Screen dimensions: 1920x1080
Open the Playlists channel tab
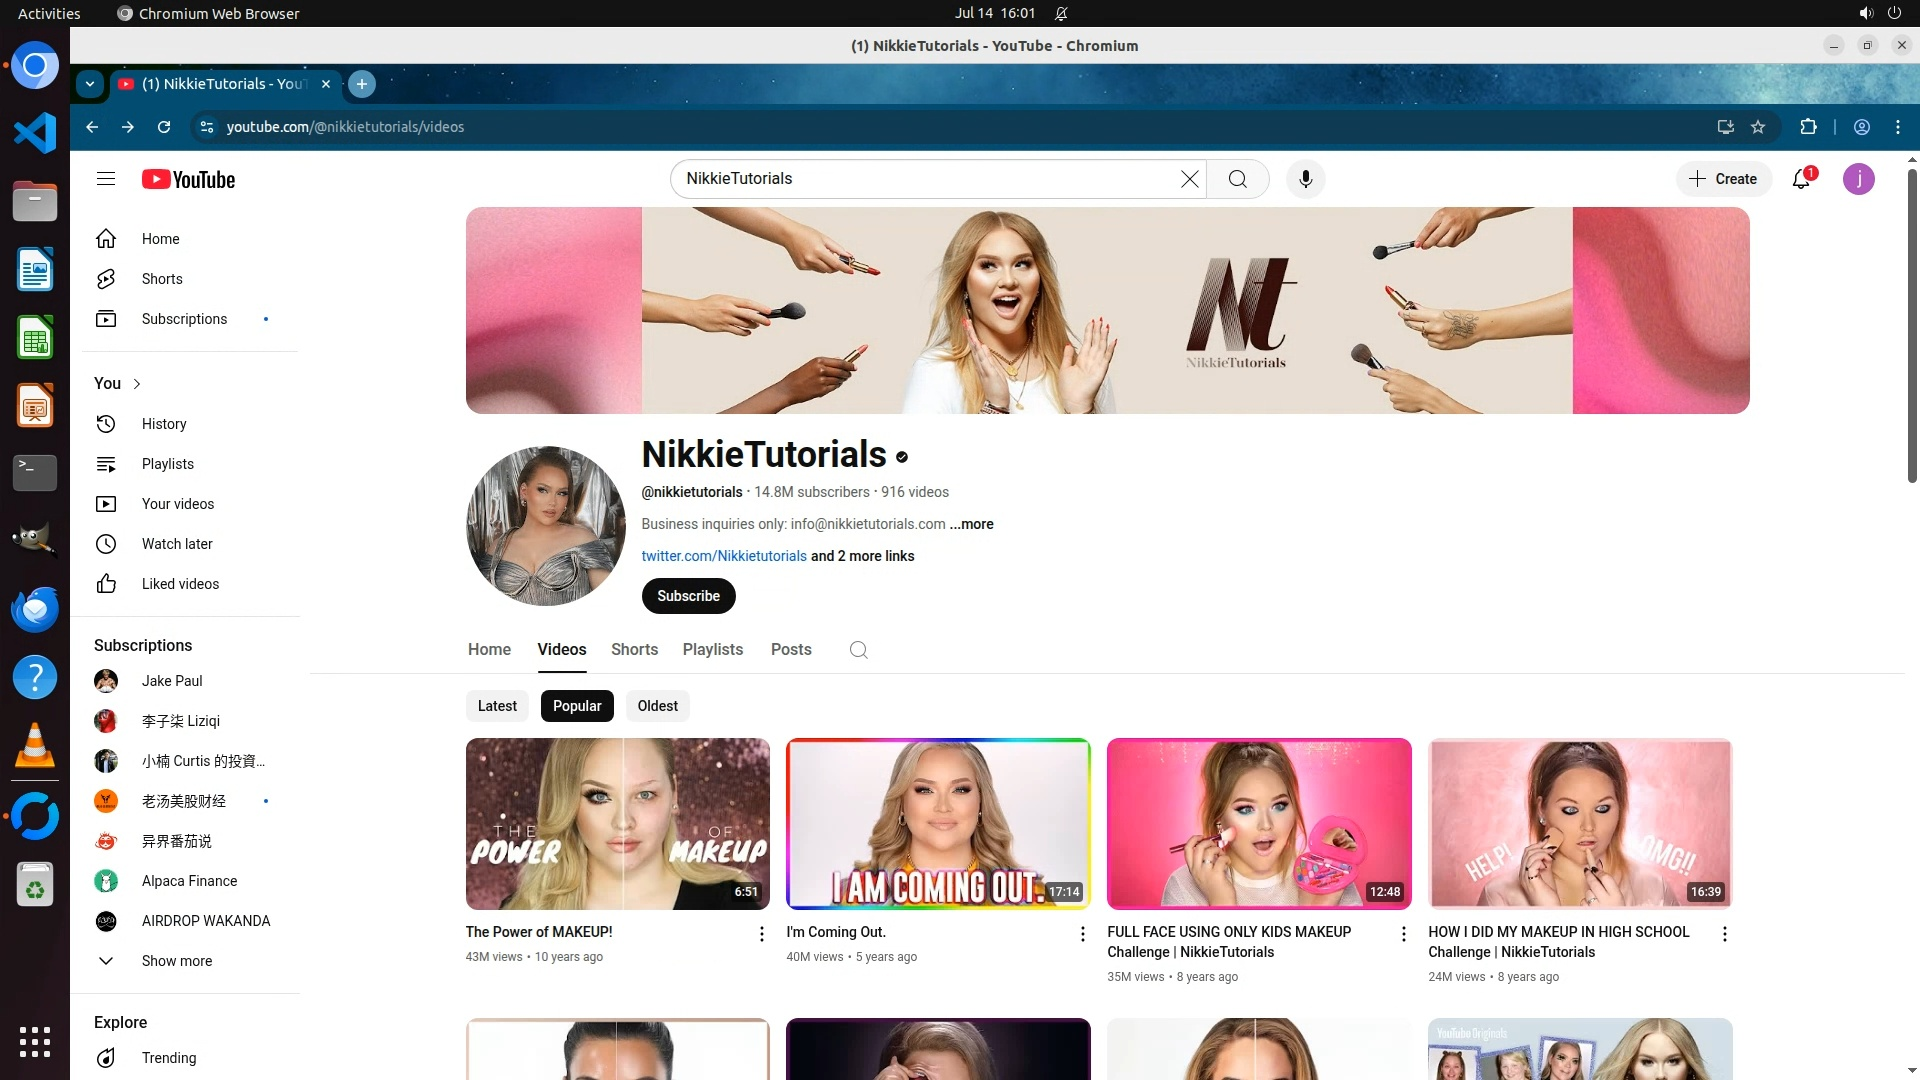tap(712, 650)
